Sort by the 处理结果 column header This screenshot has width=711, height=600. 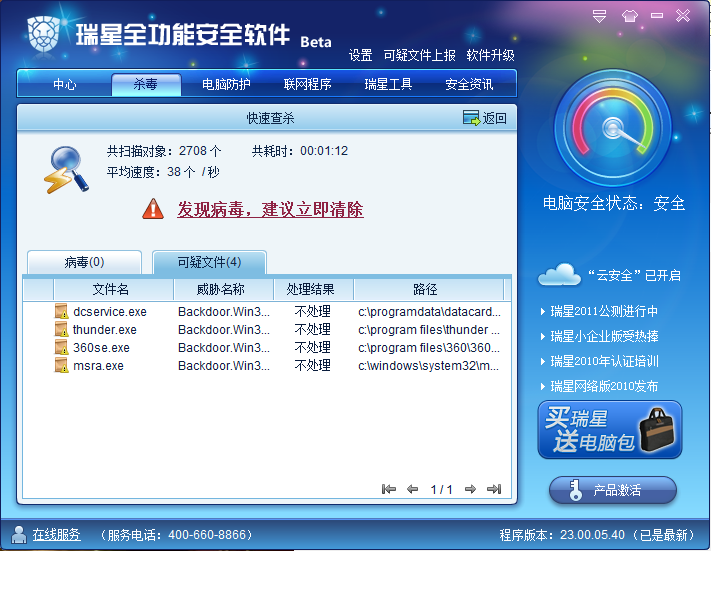click(x=313, y=289)
